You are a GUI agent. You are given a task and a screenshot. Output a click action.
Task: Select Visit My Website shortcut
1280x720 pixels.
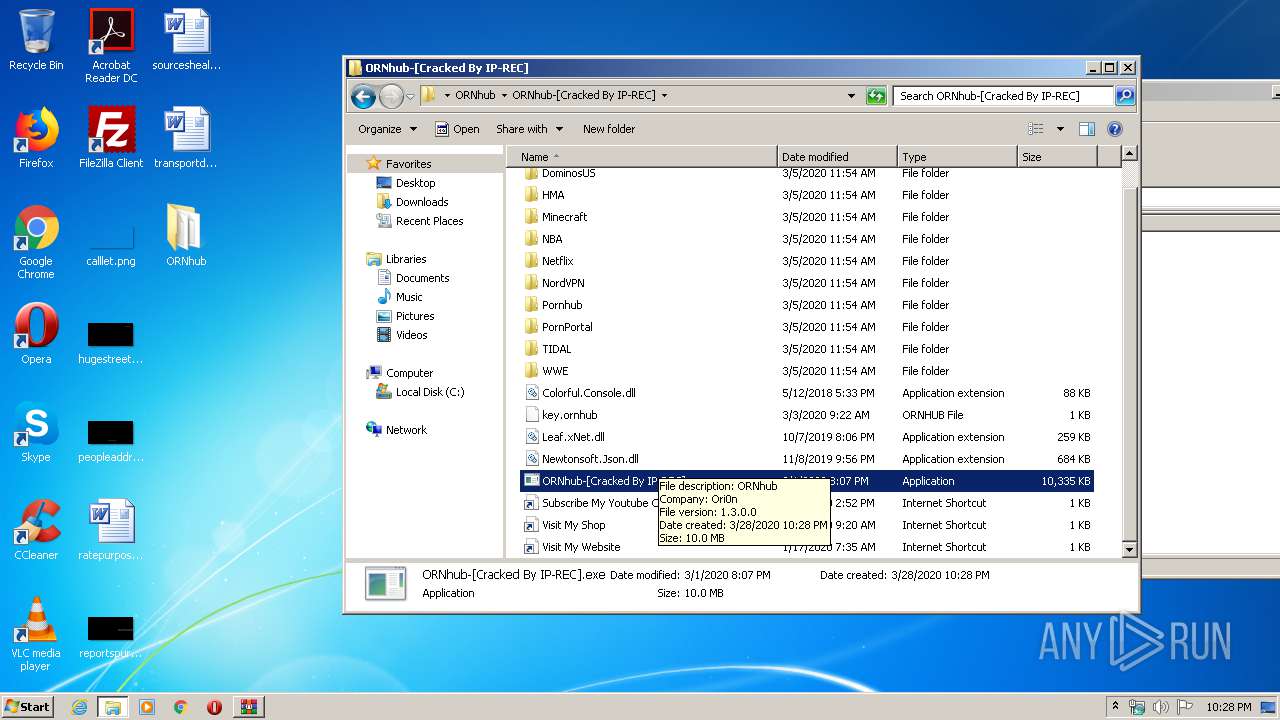807,547
